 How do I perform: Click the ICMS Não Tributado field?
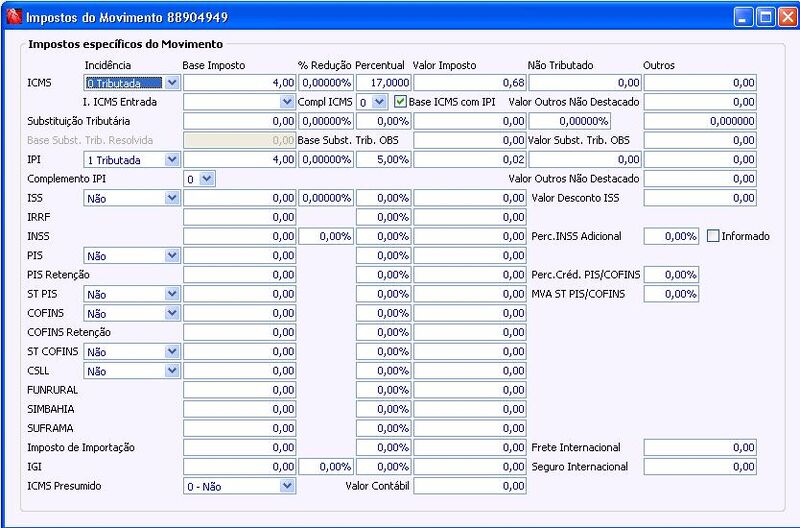coord(585,83)
